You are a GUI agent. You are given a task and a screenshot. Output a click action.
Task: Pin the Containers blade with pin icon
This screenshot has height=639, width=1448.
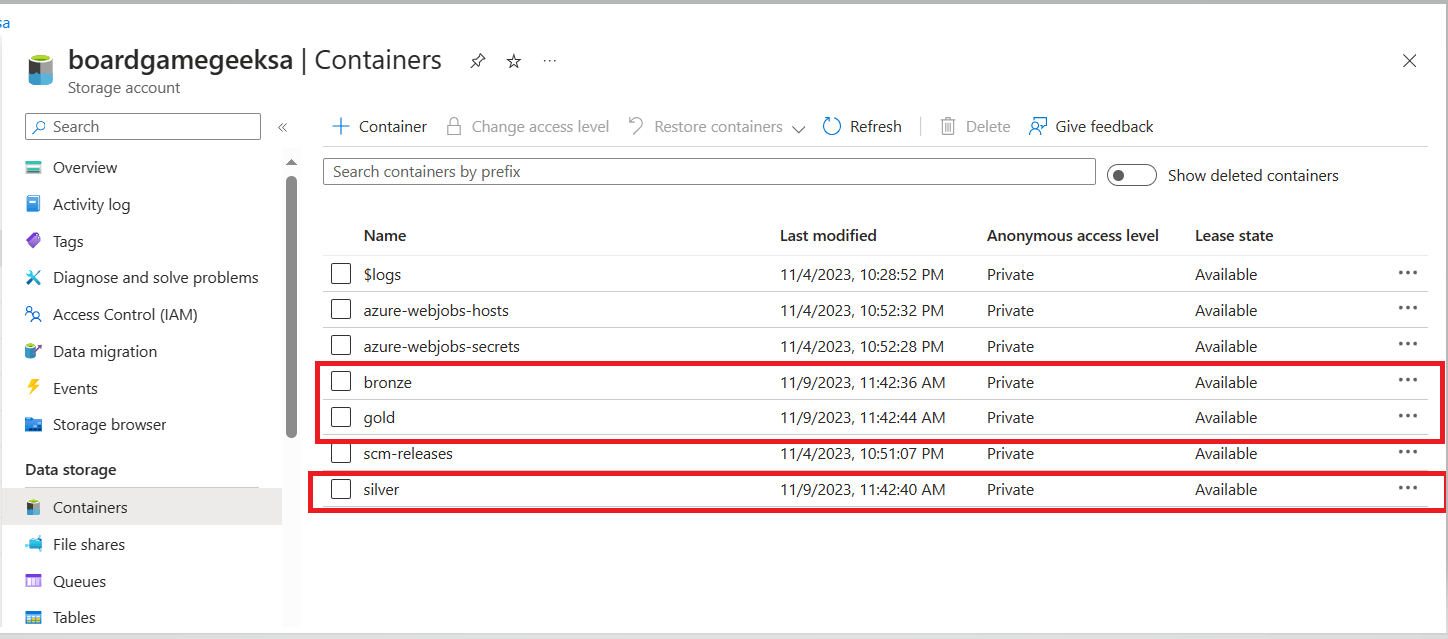point(478,61)
